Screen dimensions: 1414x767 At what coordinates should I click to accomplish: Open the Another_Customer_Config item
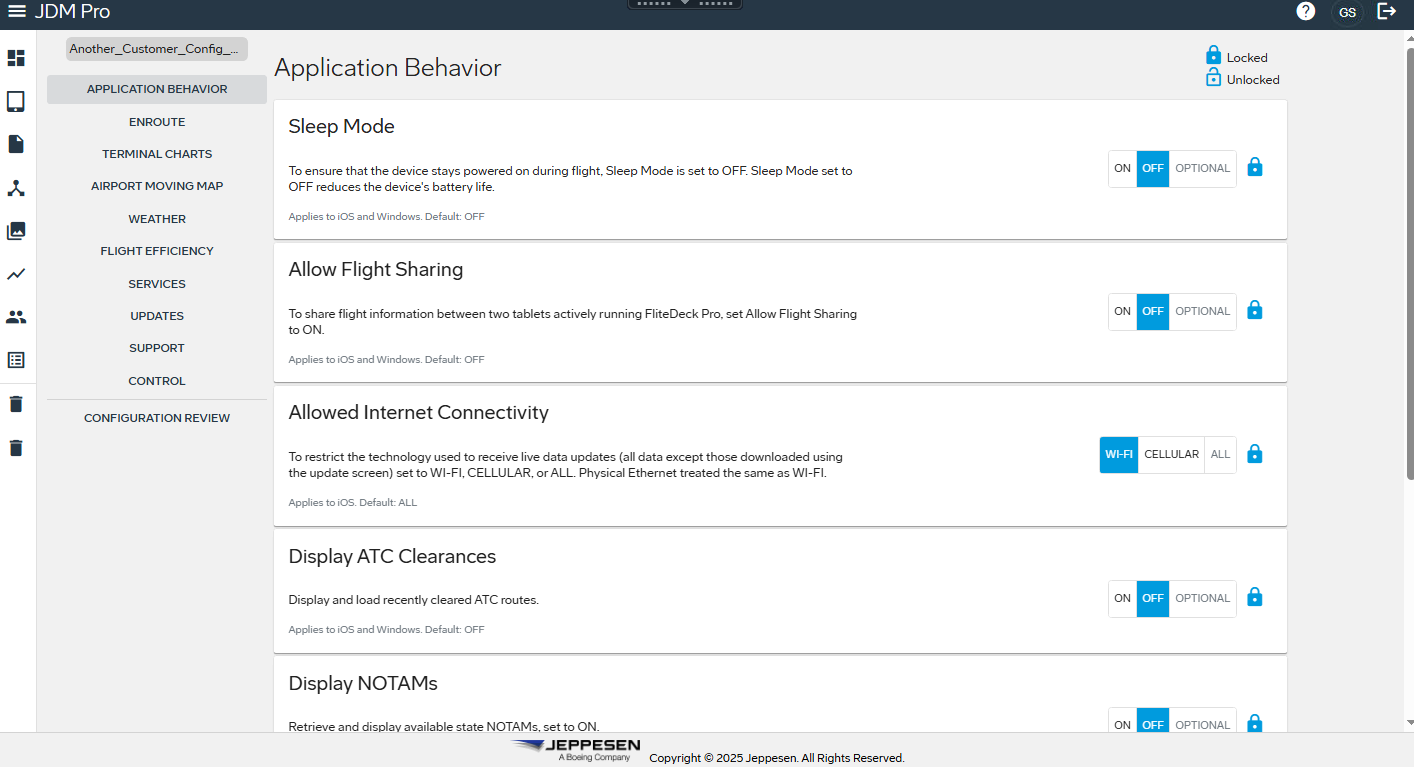[156, 48]
